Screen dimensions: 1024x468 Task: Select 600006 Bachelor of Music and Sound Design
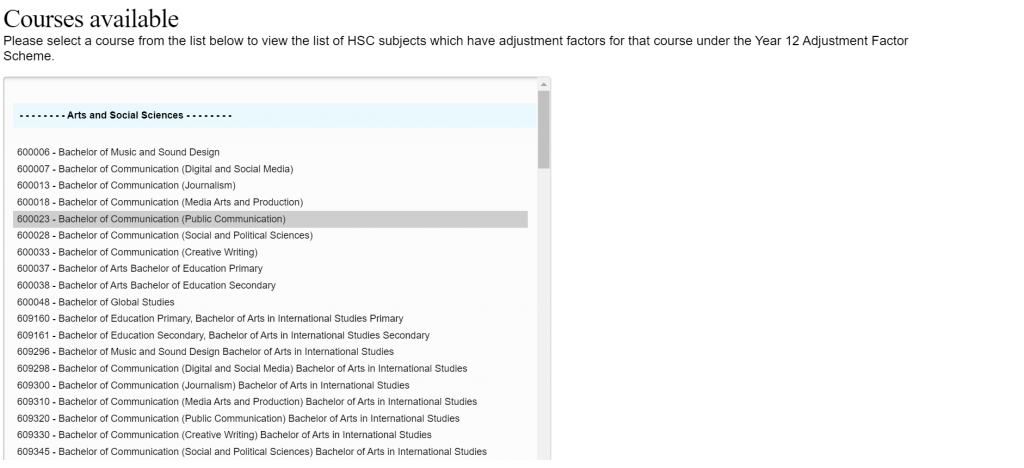click(x=118, y=152)
